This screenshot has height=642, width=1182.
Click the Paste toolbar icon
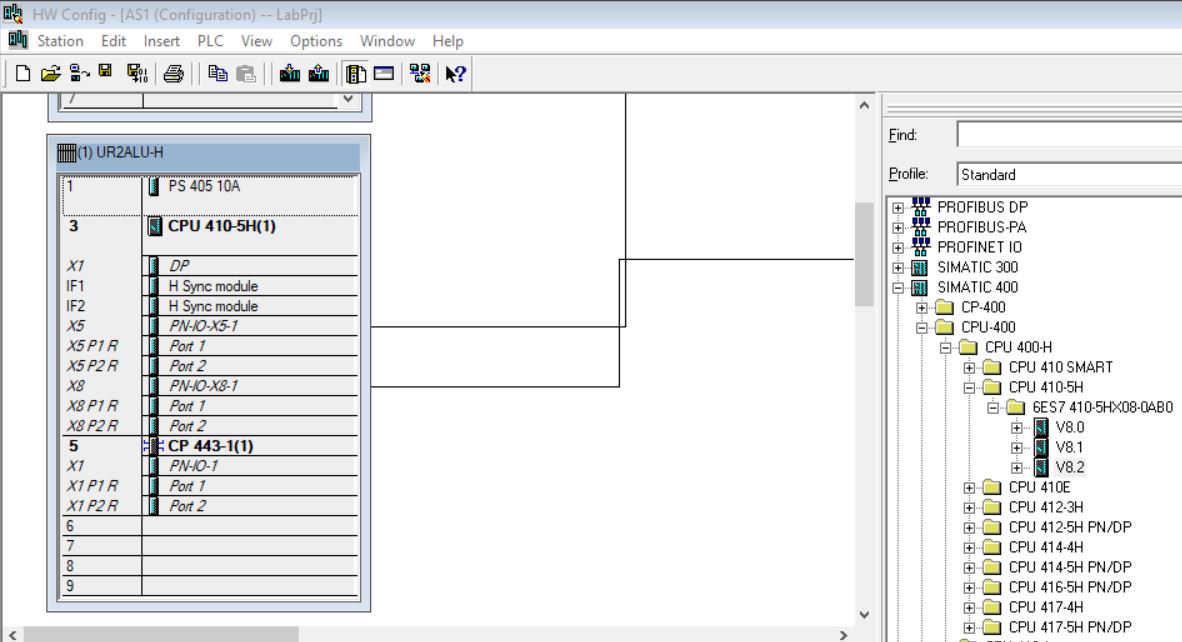pos(246,73)
